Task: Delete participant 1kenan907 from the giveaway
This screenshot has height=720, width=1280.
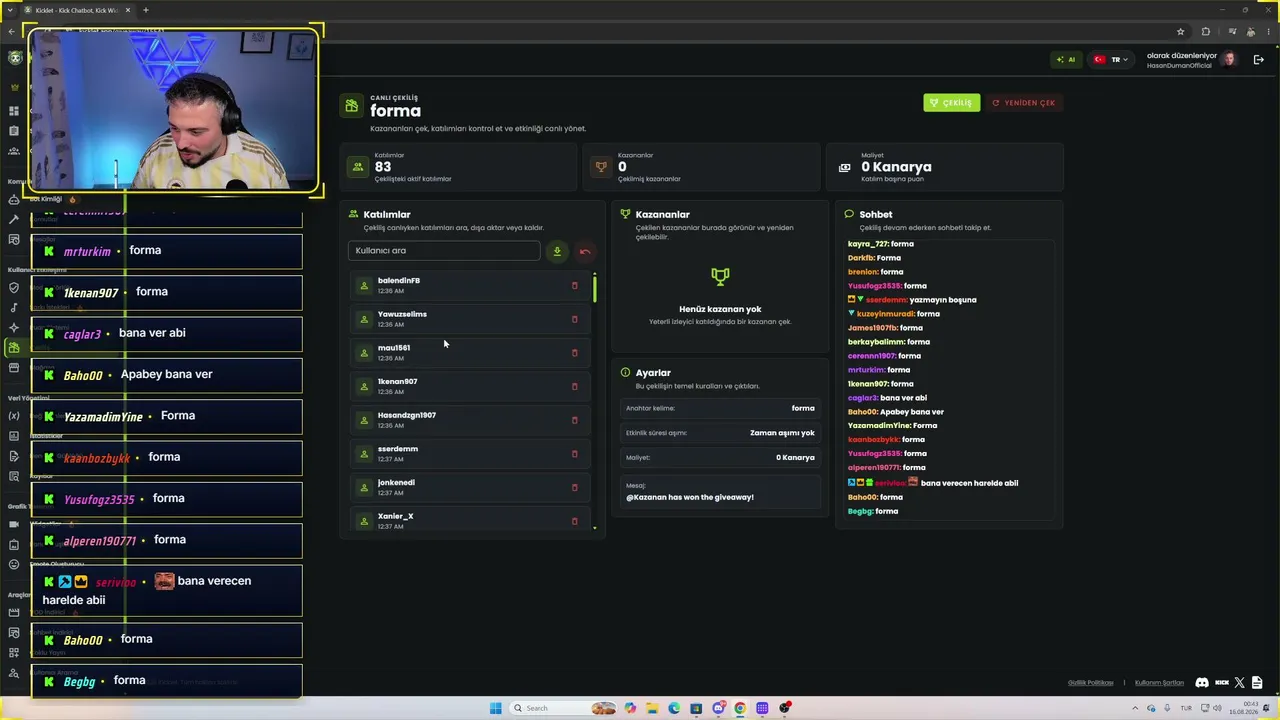Action: (x=574, y=386)
